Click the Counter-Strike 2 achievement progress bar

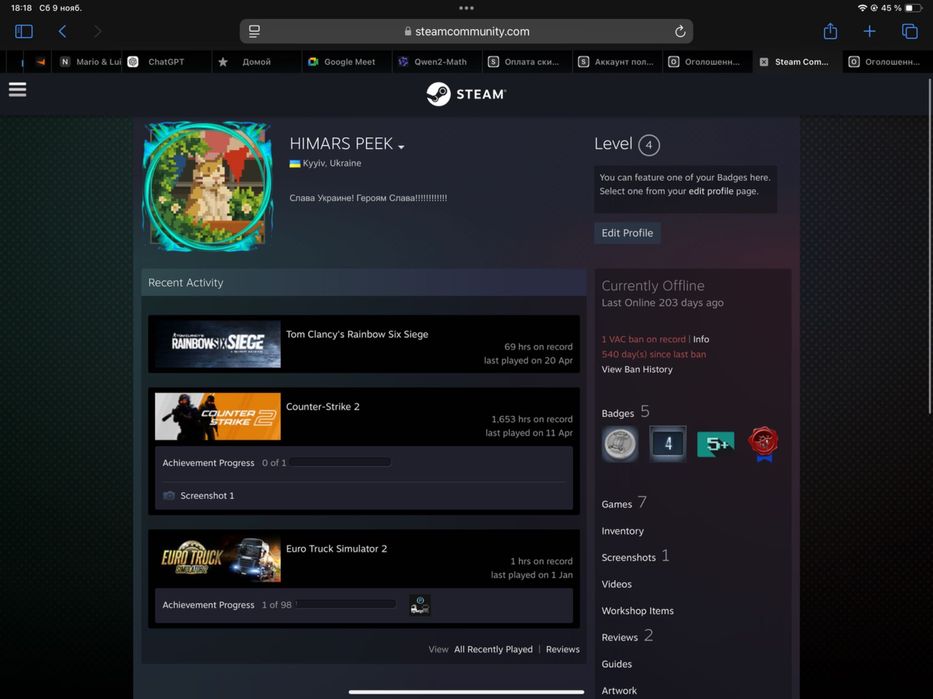click(x=340, y=462)
